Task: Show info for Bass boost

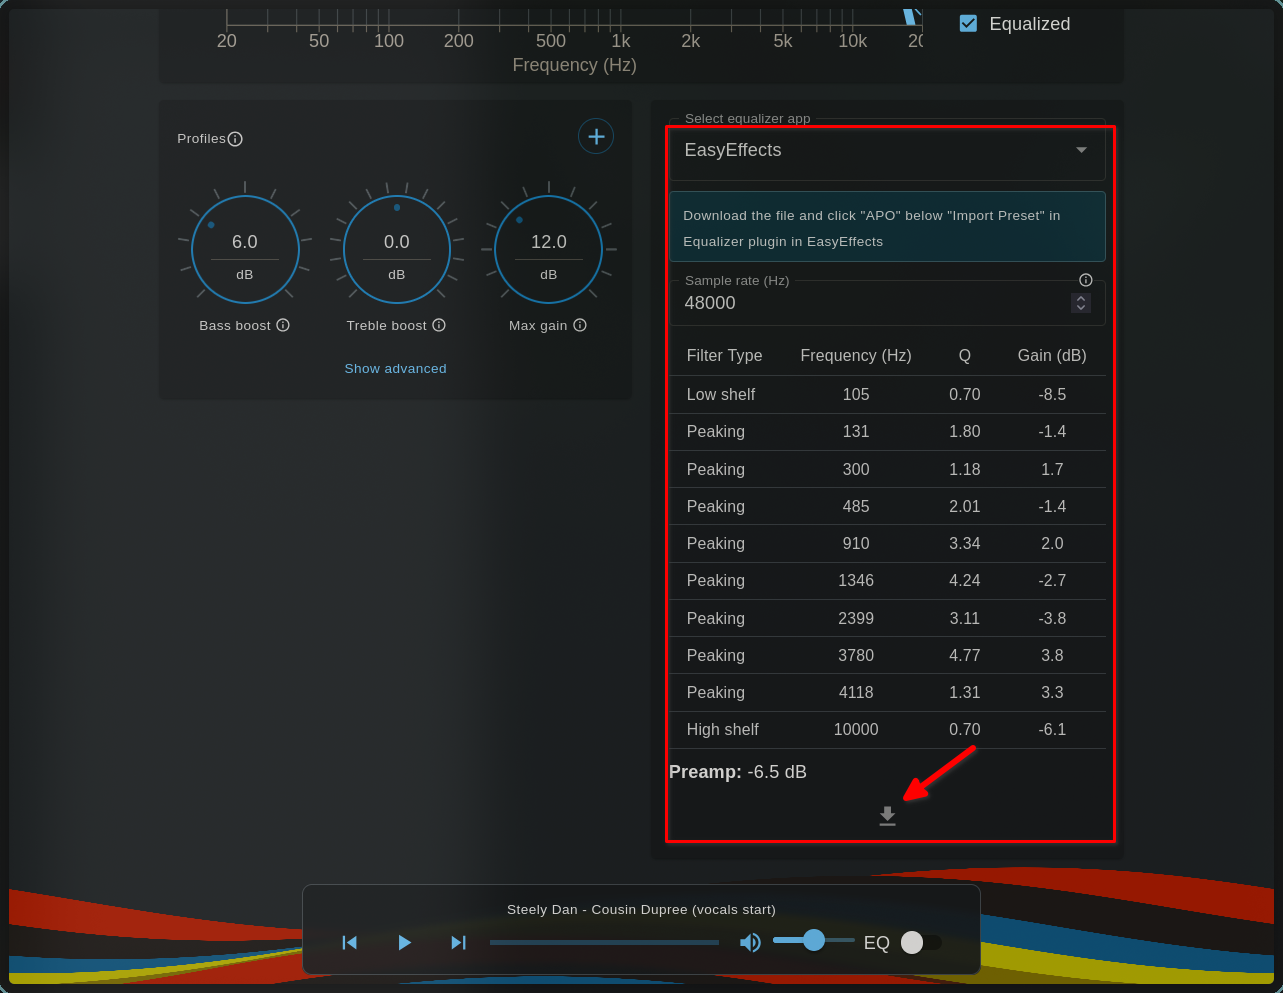Action: point(283,325)
